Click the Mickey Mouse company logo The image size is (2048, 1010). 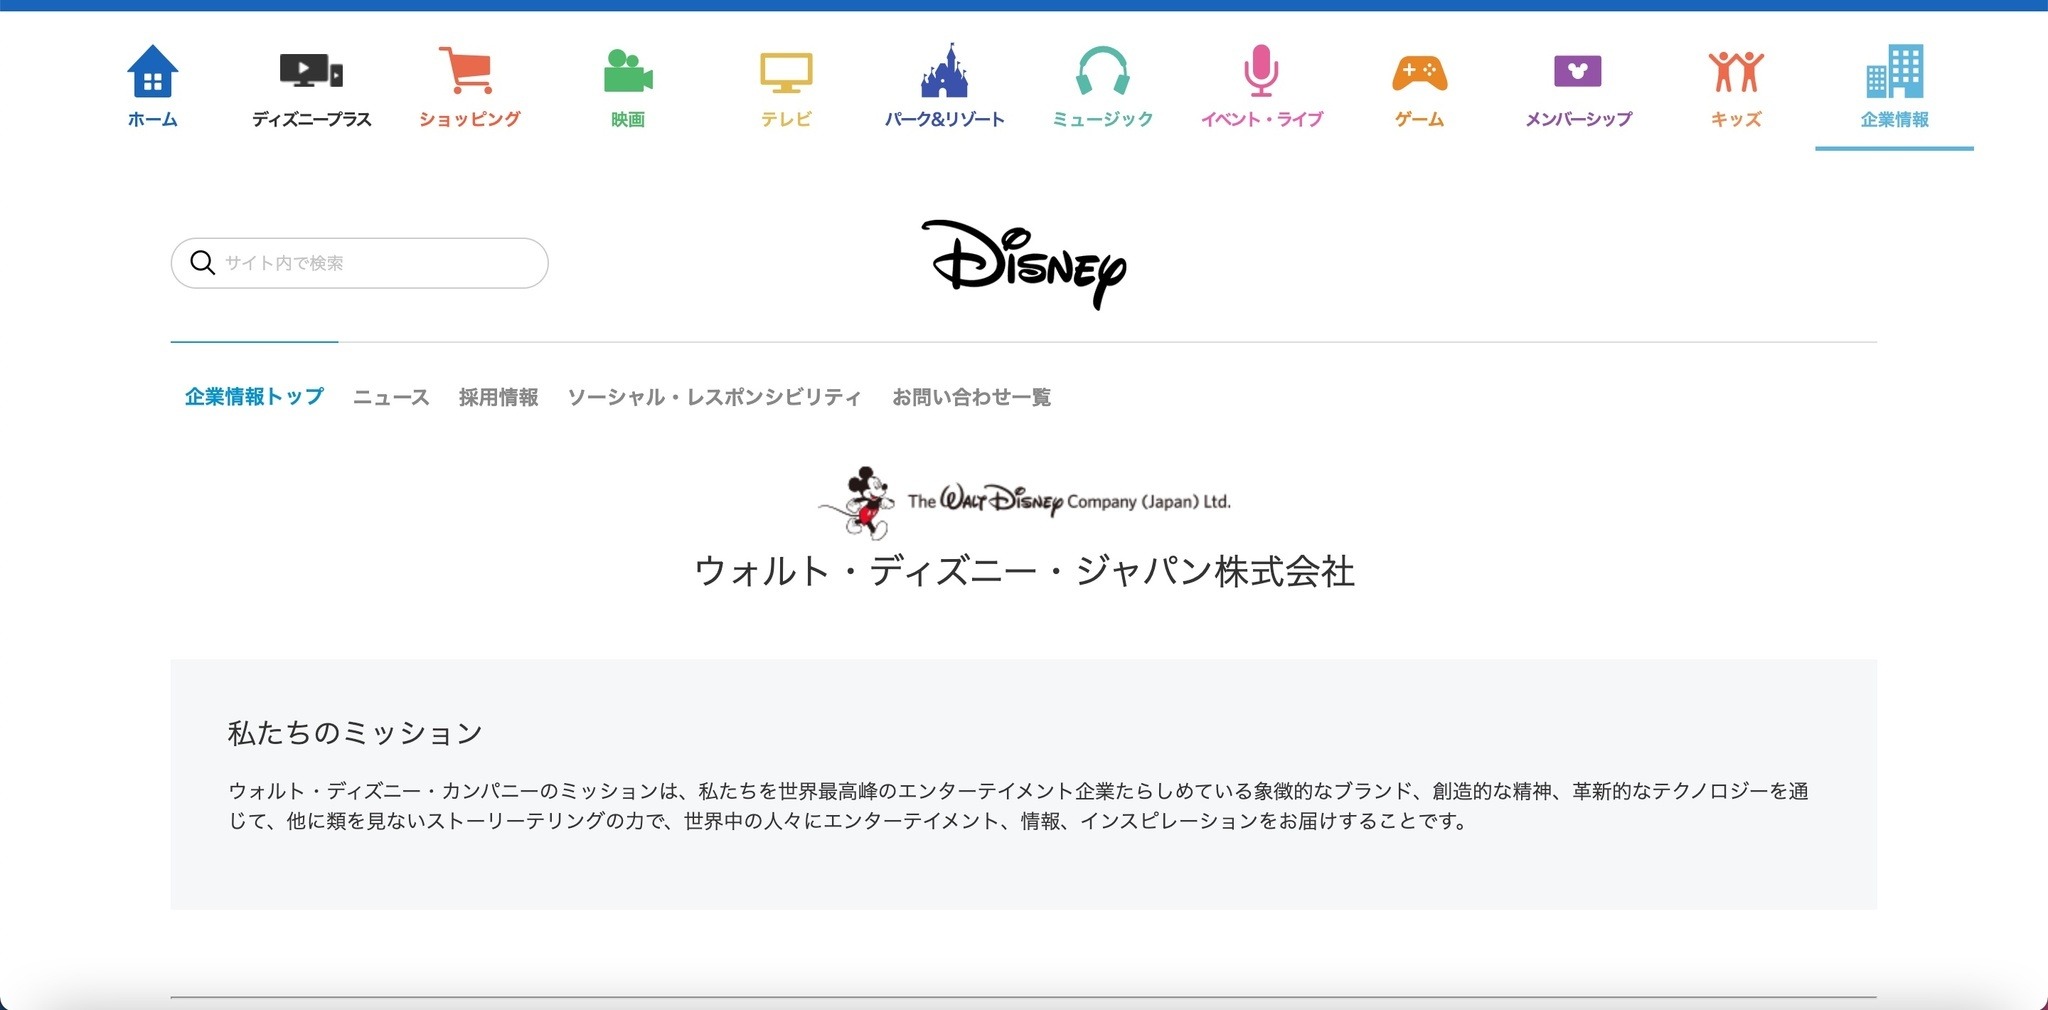click(1024, 502)
